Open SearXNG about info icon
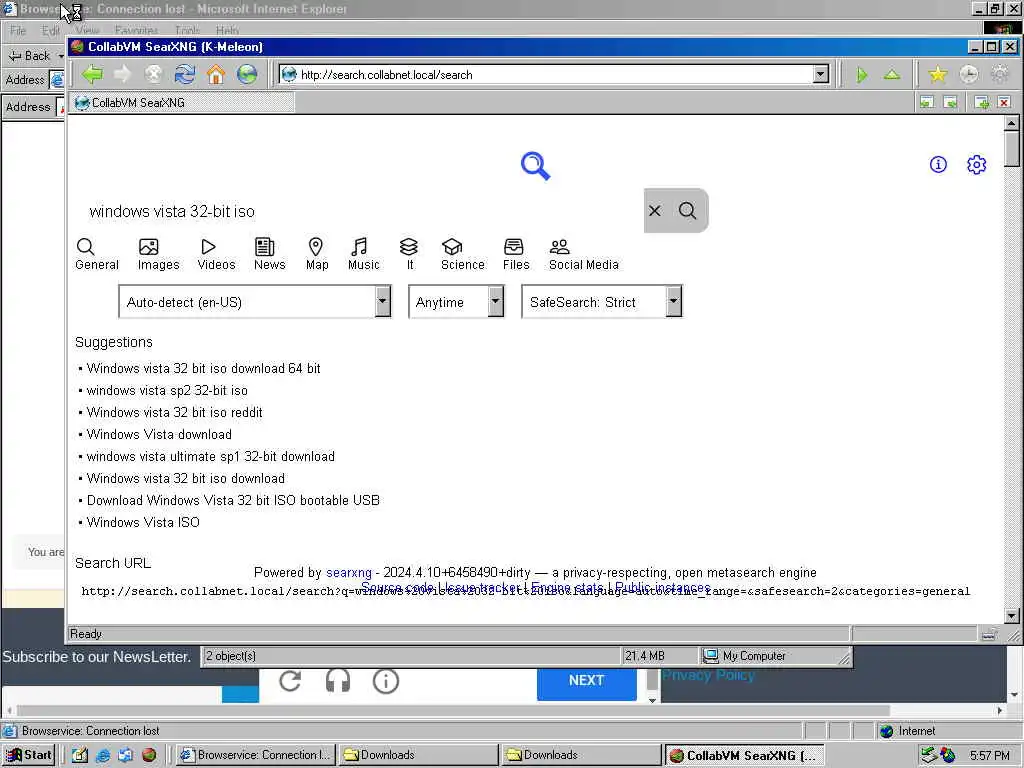 (938, 165)
